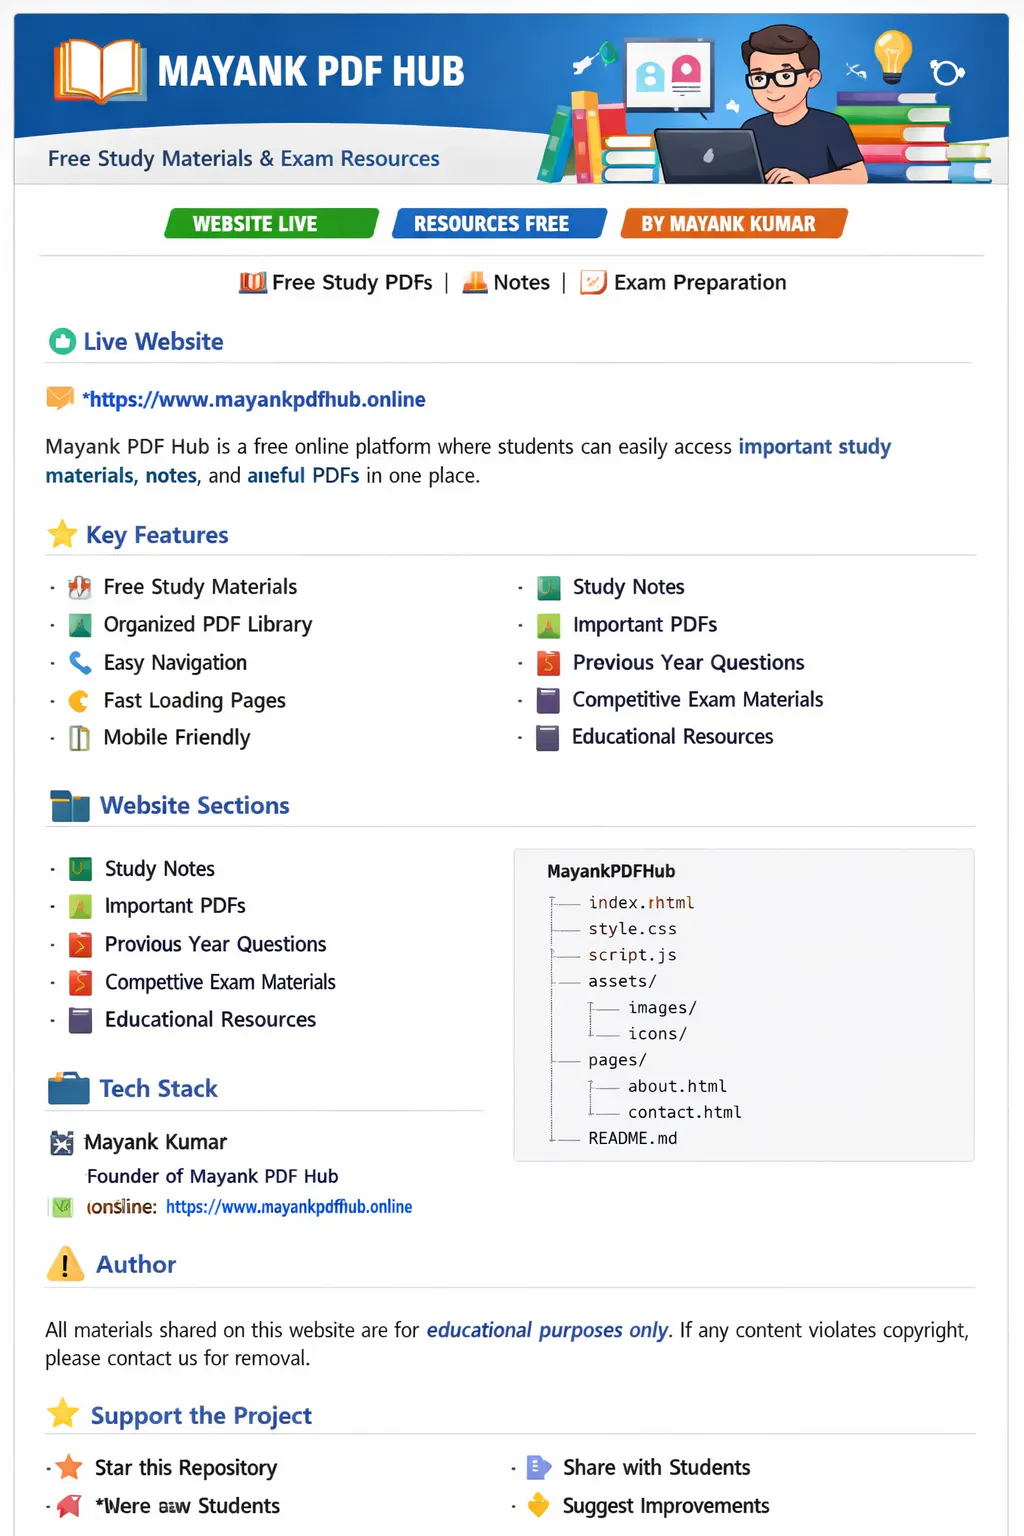Click the open book logo icon

pyautogui.click(x=99, y=71)
